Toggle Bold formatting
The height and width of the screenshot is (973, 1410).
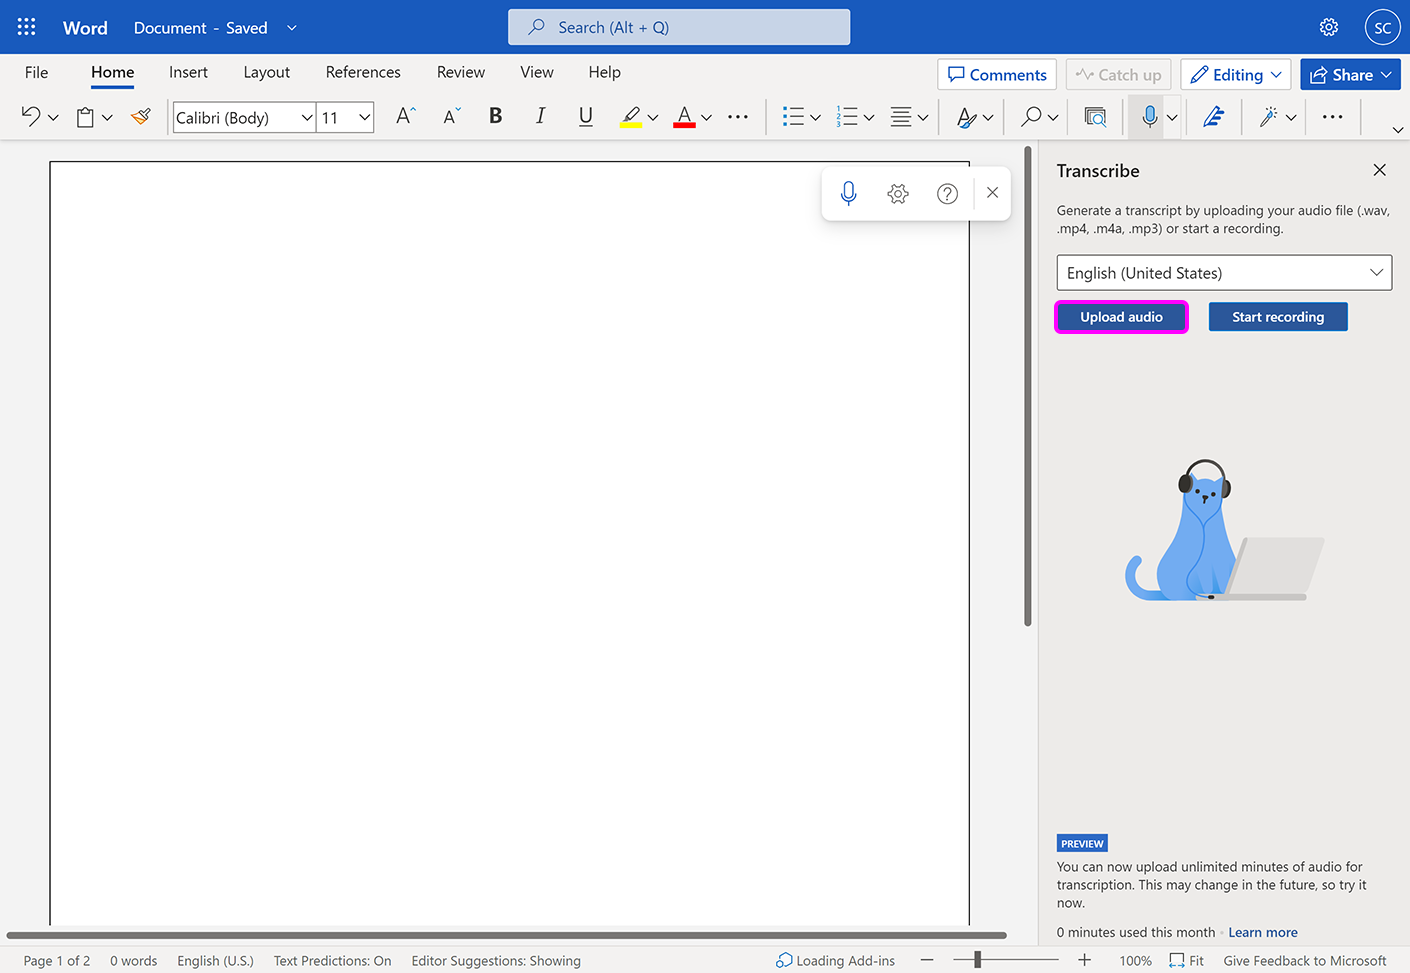coord(495,117)
